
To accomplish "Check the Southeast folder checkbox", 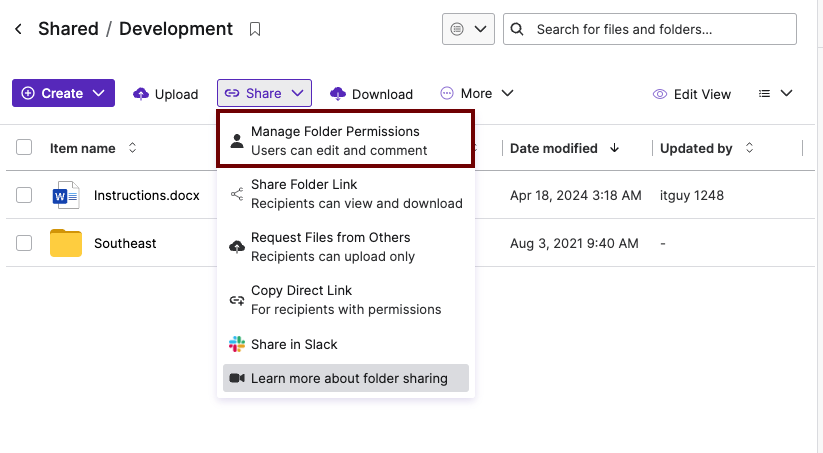I will (x=24, y=243).
